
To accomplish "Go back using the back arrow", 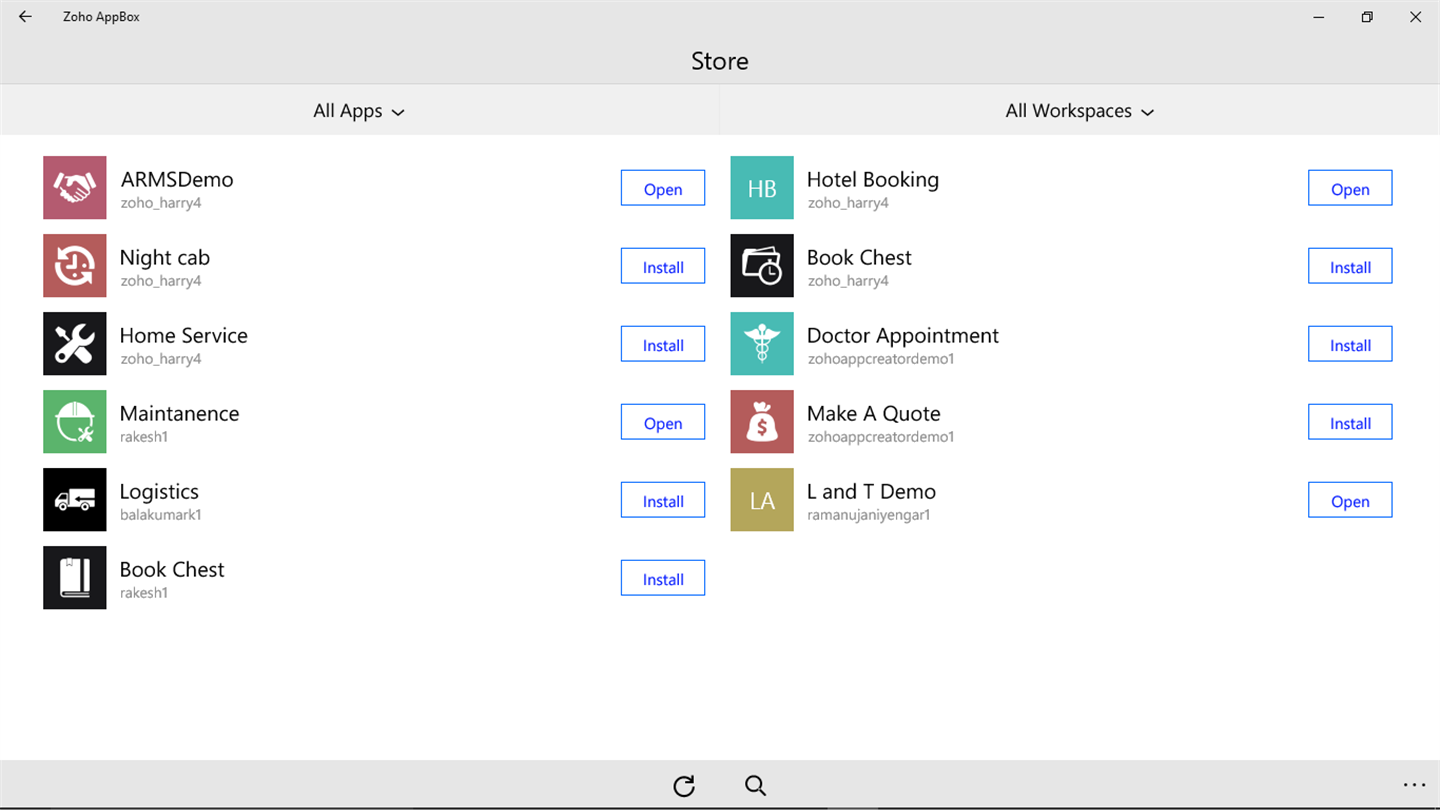I will [x=25, y=17].
